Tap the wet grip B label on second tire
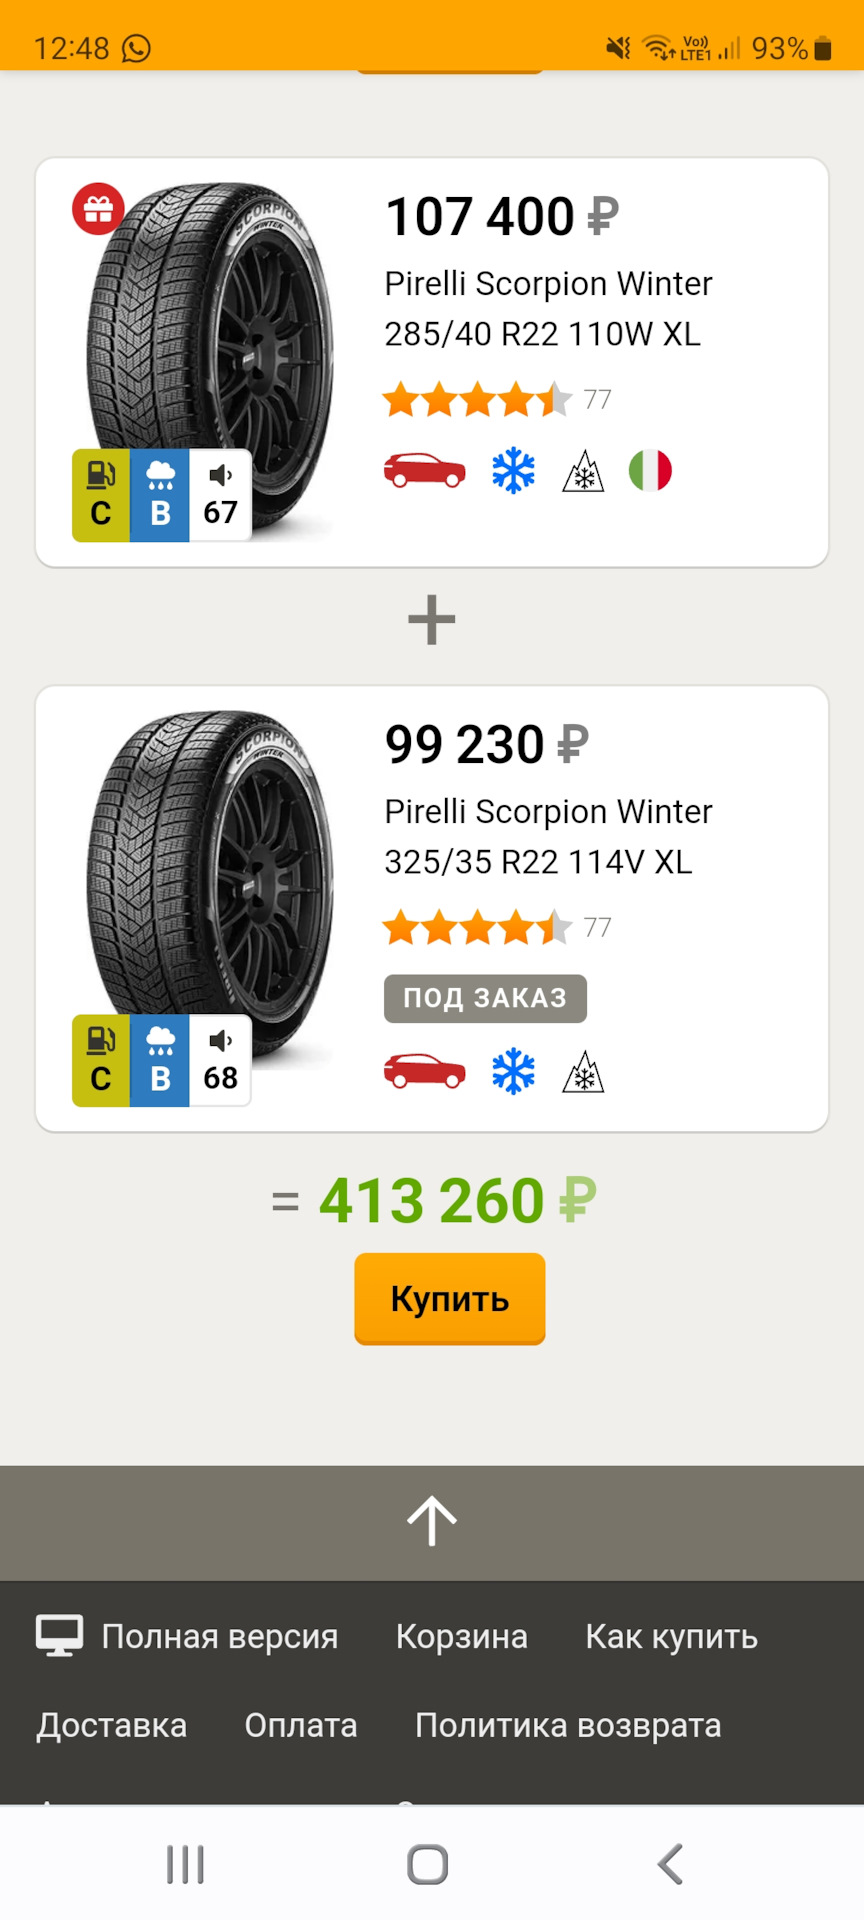The width and height of the screenshot is (864, 1920). (x=160, y=1061)
